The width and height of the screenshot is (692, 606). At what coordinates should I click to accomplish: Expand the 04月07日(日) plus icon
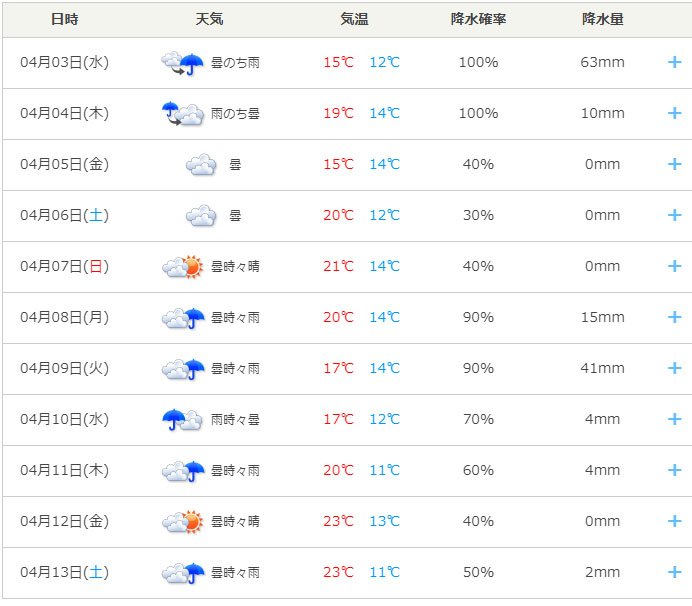click(x=674, y=266)
